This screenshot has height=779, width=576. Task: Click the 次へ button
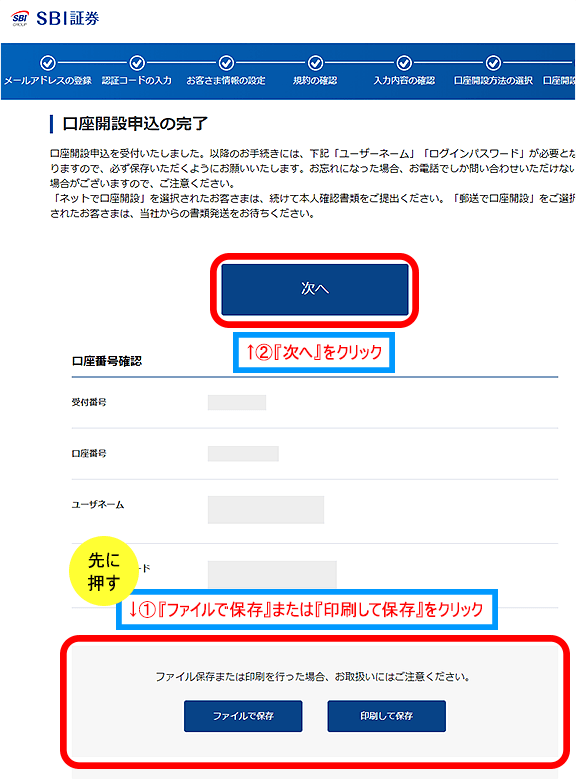pyautogui.click(x=315, y=289)
